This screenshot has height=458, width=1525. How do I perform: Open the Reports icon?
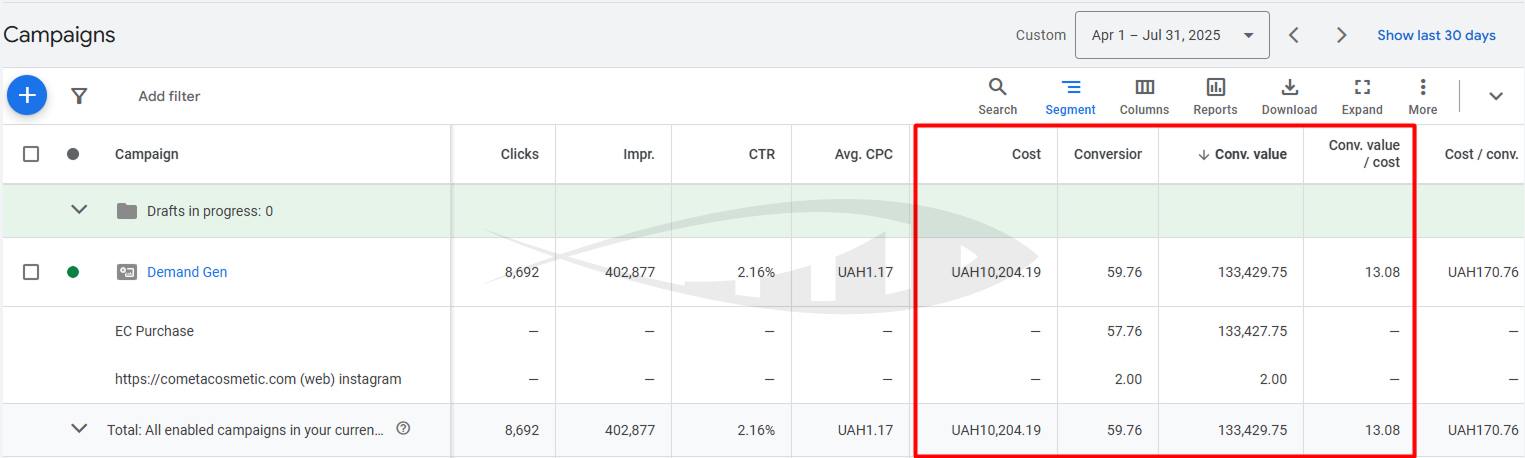pyautogui.click(x=1215, y=96)
